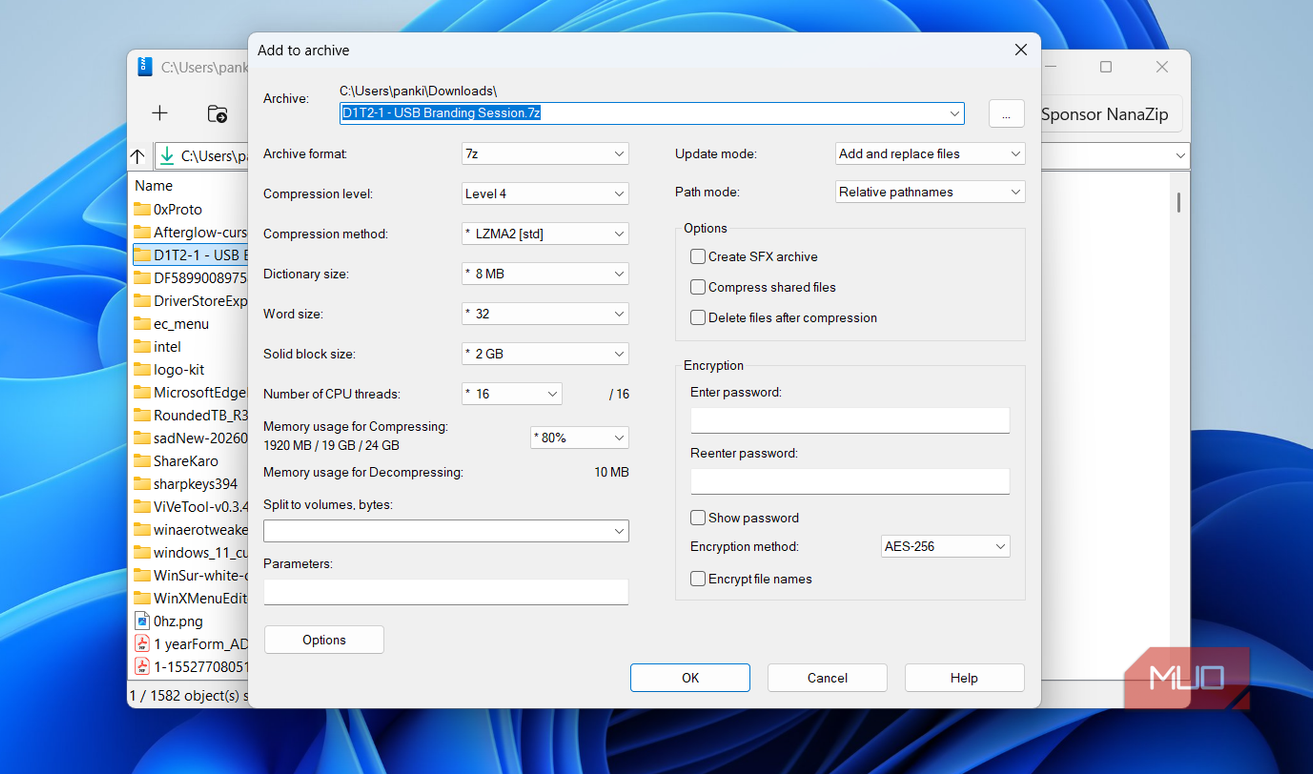The width and height of the screenshot is (1313, 774).
Task: Click the Enter password field
Action: point(850,420)
